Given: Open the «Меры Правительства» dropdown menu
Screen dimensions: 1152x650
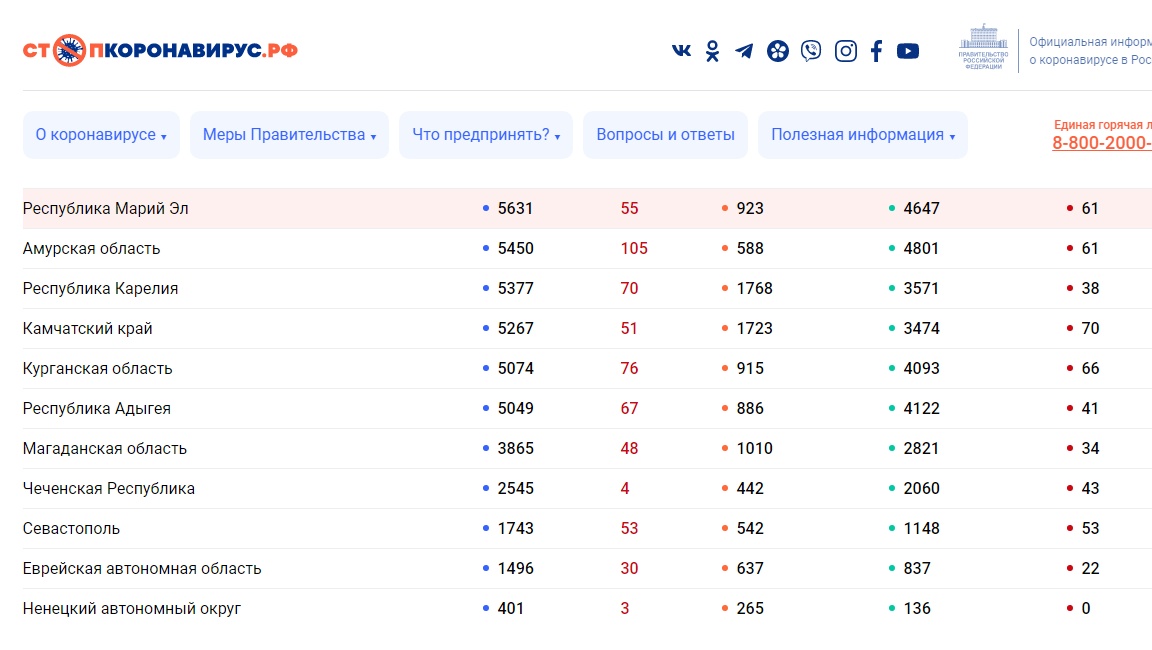Looking at the screenshot, I should tap(289, 135).
